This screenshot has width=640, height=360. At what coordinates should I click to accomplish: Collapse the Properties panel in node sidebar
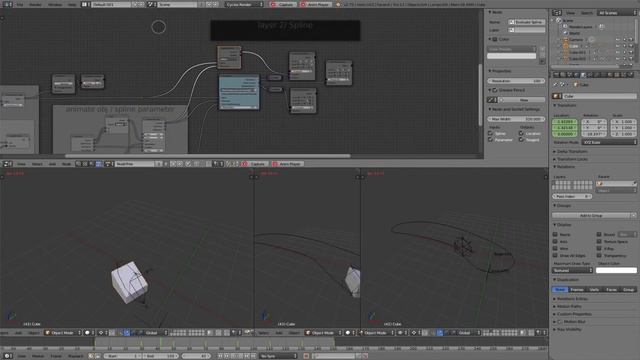501,71
